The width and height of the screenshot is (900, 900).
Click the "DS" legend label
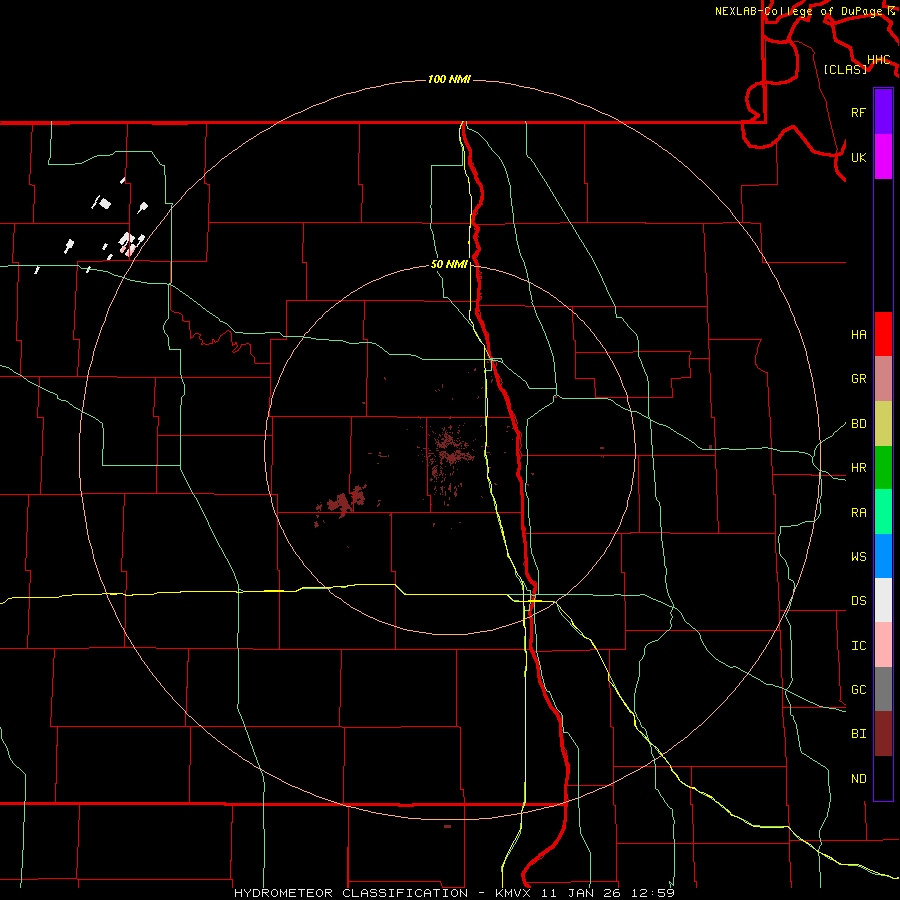(x=859, y=601)
